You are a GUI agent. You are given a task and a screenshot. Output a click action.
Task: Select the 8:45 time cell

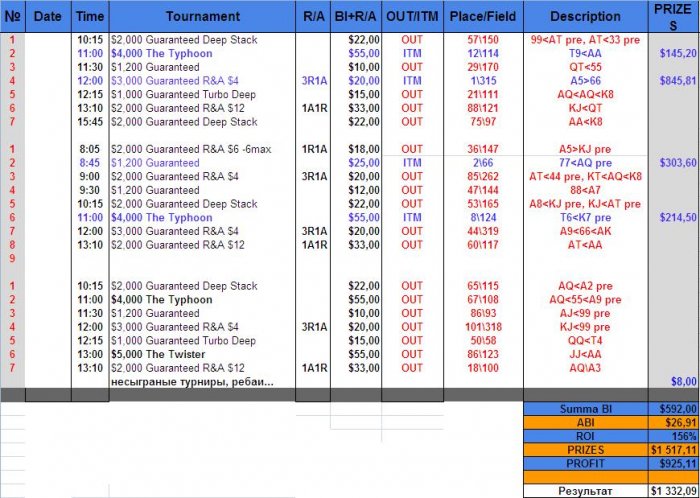[x=90, y=163]
